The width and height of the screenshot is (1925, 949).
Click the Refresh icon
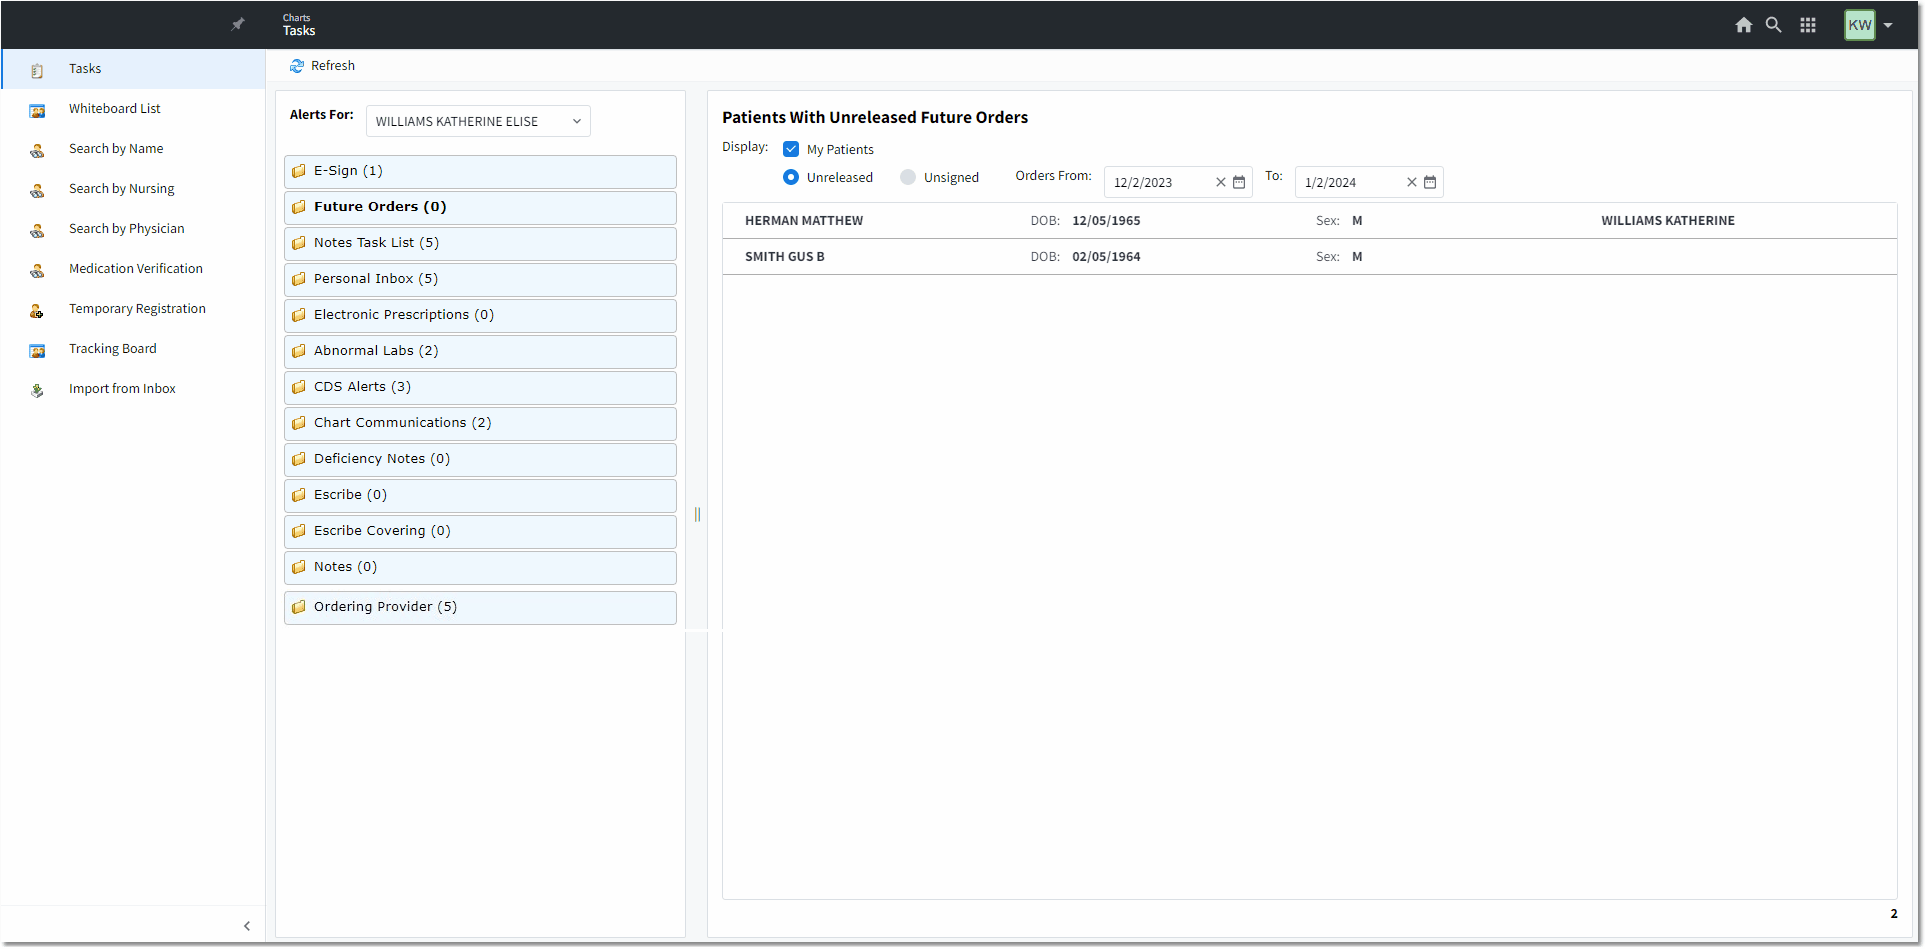pos(297,66)
